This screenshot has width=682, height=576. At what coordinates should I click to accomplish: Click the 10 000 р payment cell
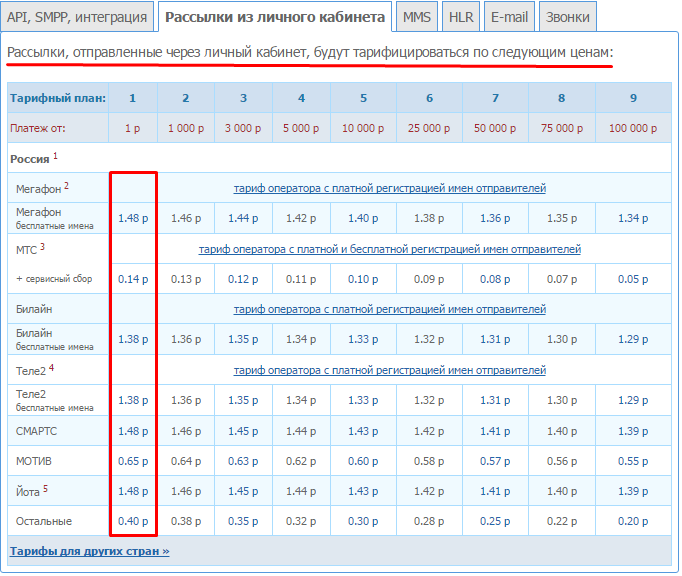tap(363, 128)
